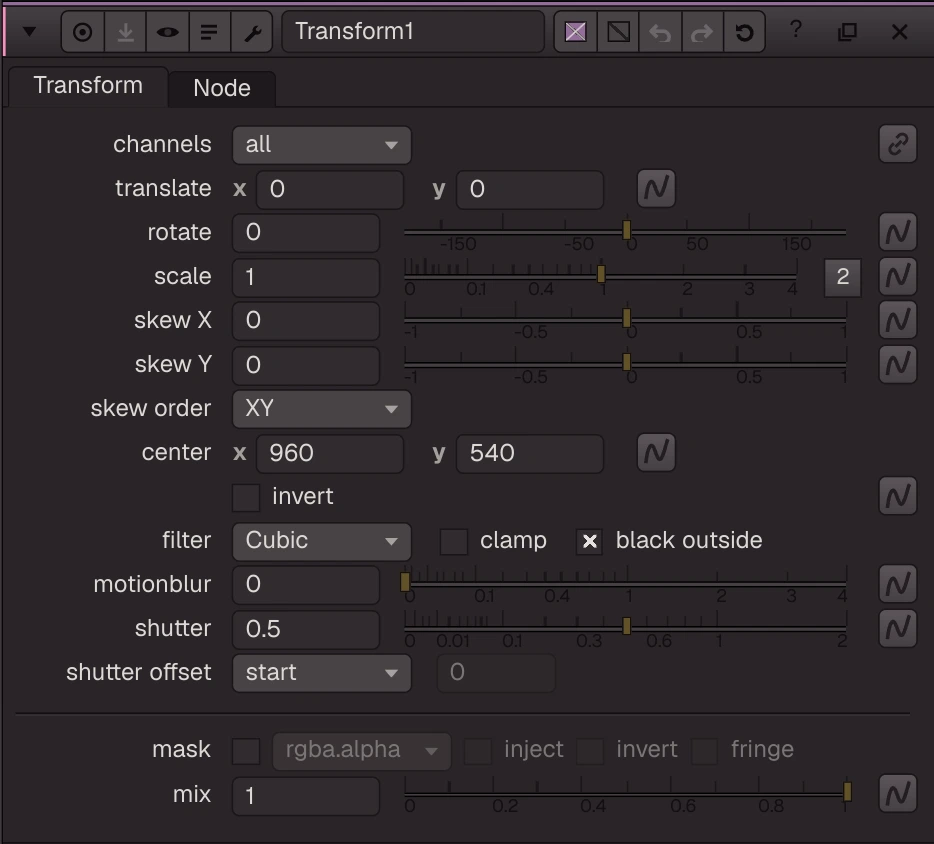Click the motionblur value field
Image resolution: width=934 pixels, height=844 pixels.
pyautogui.click(x=306, y=585)
